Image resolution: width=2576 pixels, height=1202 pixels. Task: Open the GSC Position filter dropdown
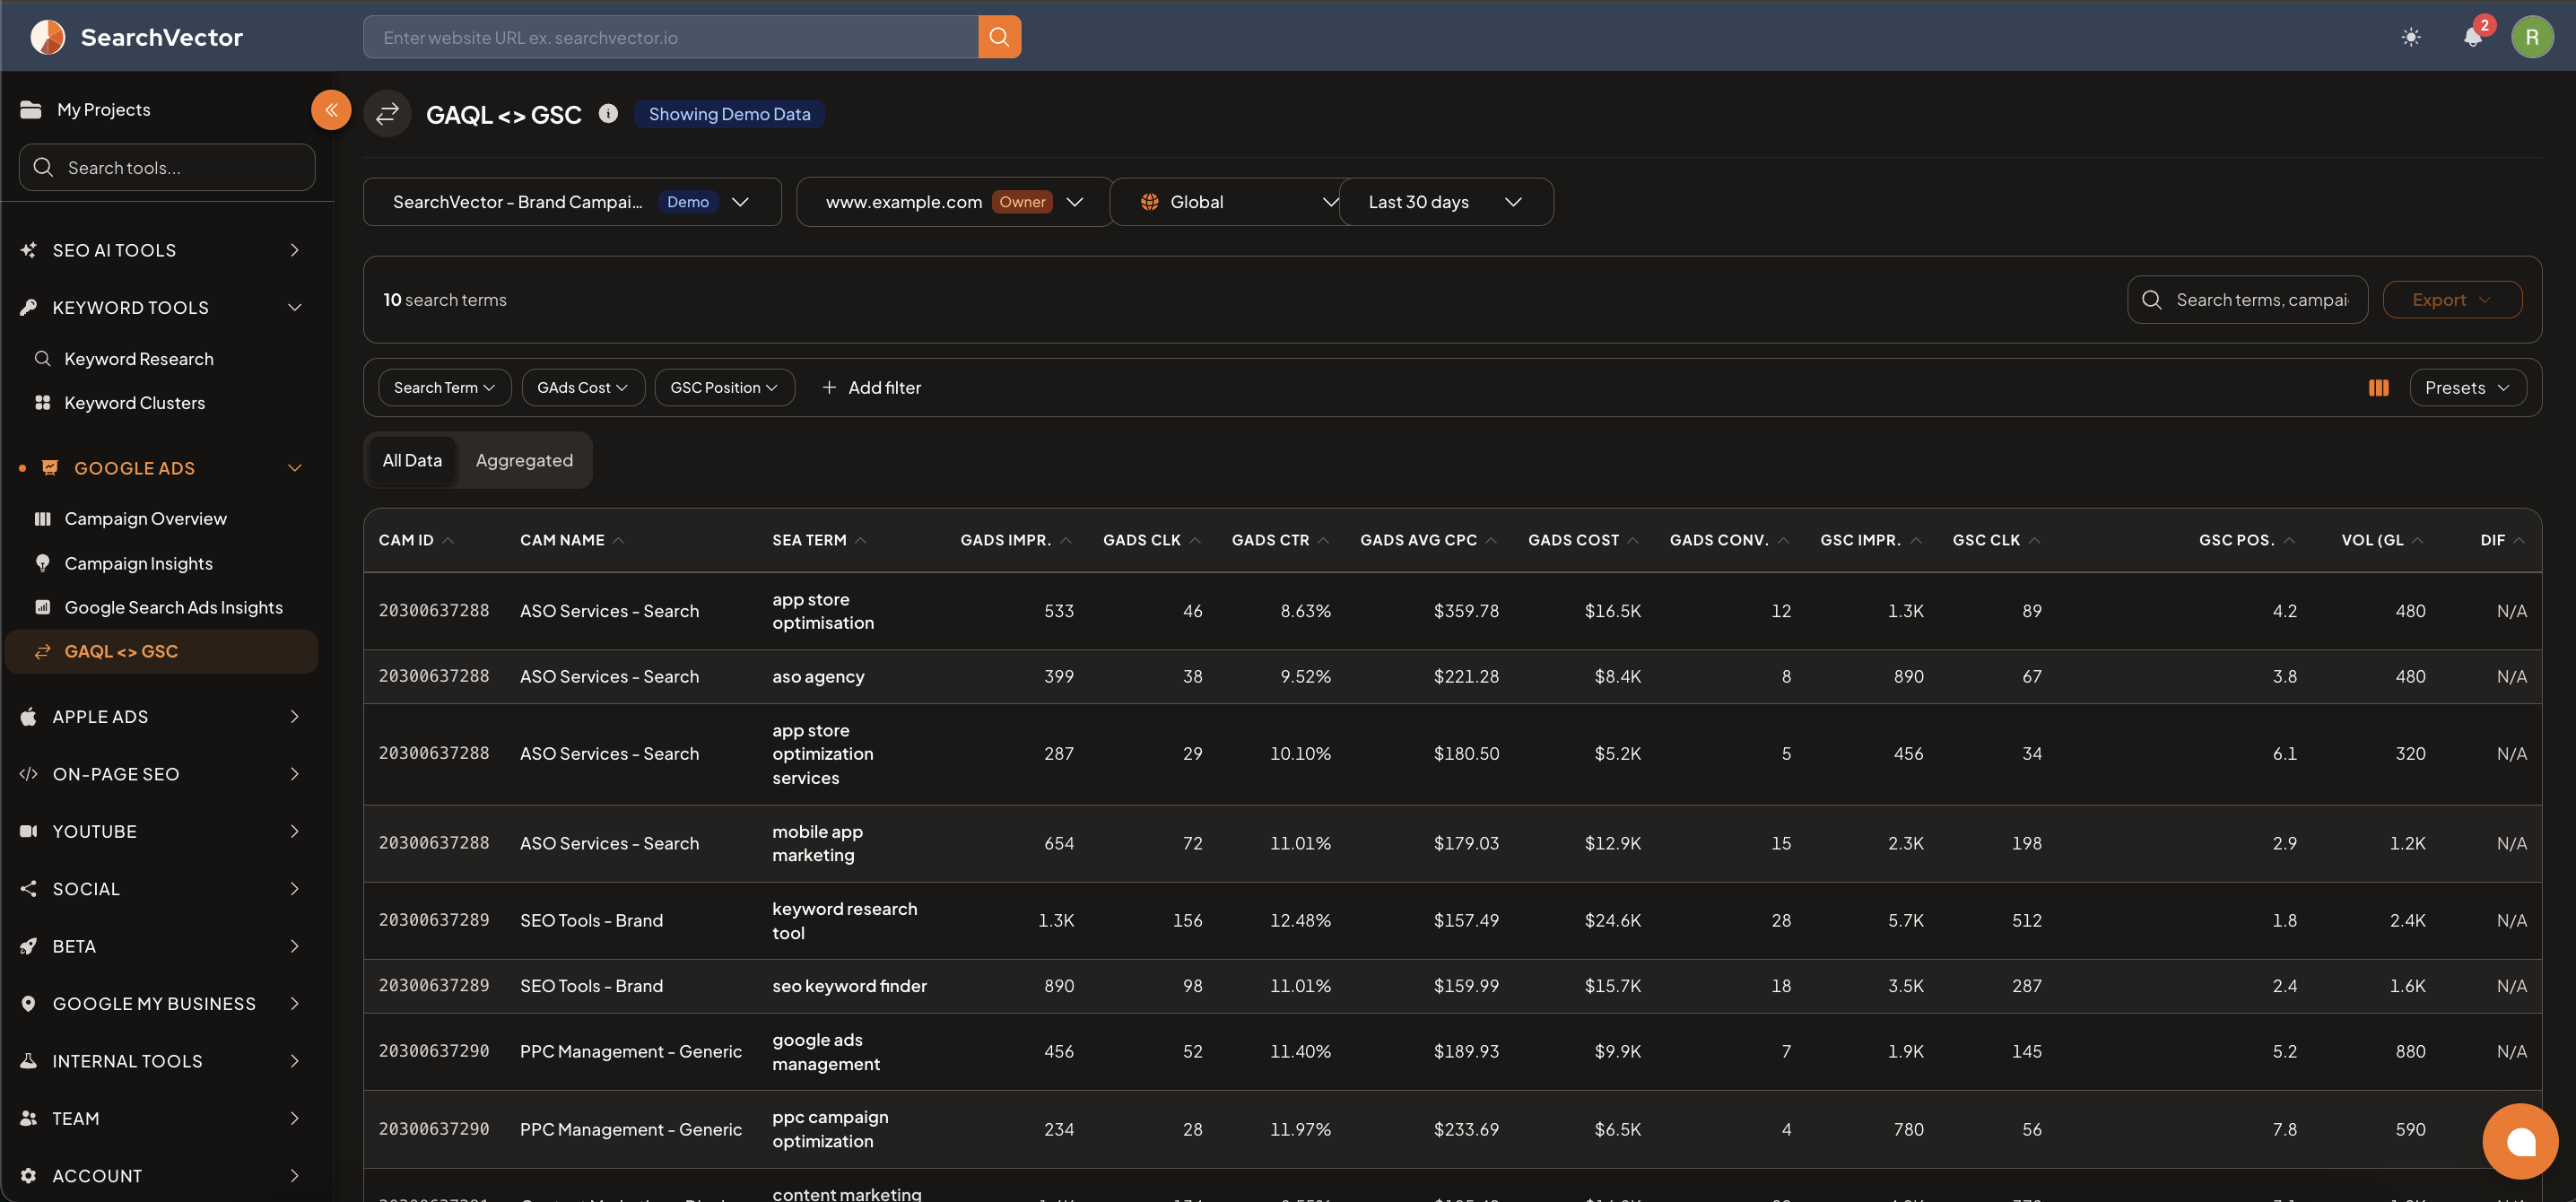click(724, 387)
